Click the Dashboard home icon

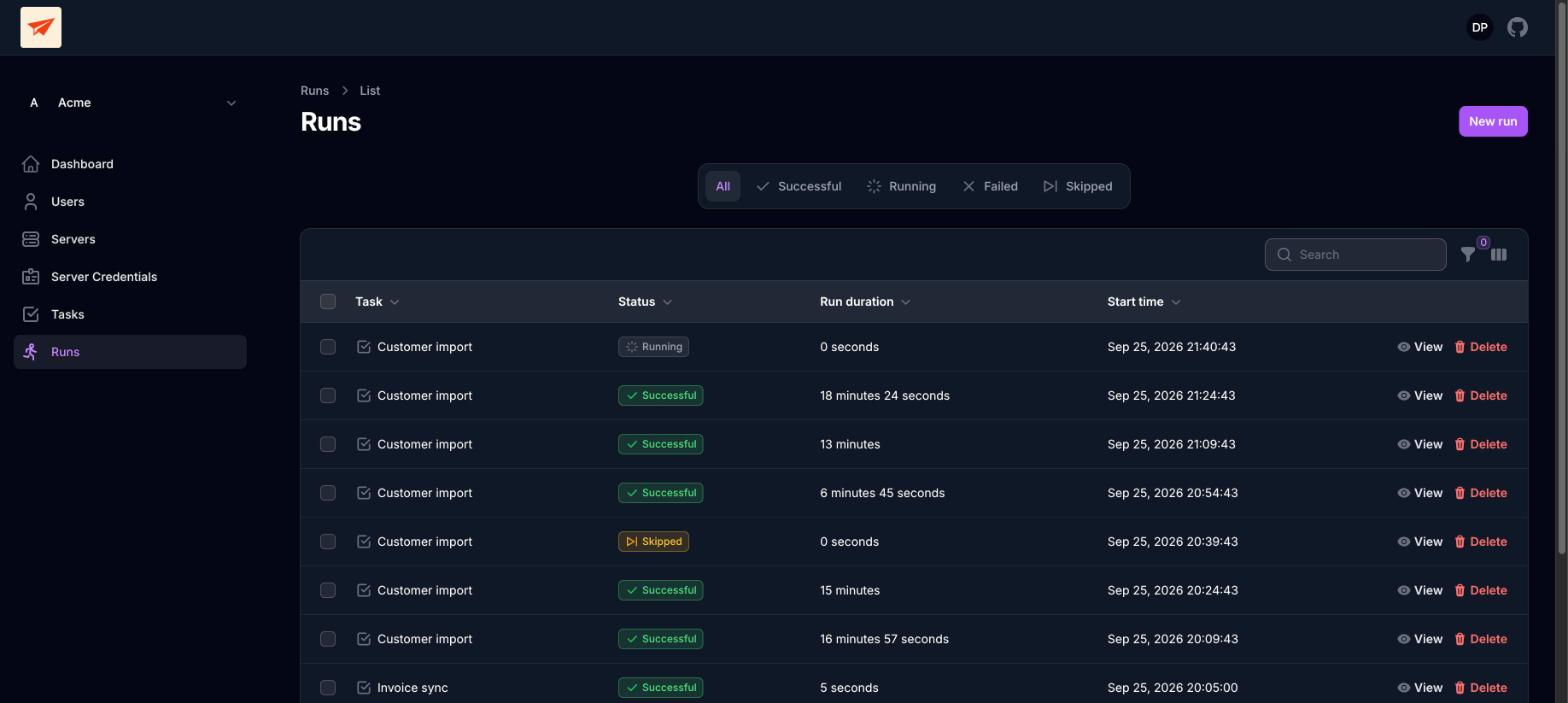click(x=31, y=164)
